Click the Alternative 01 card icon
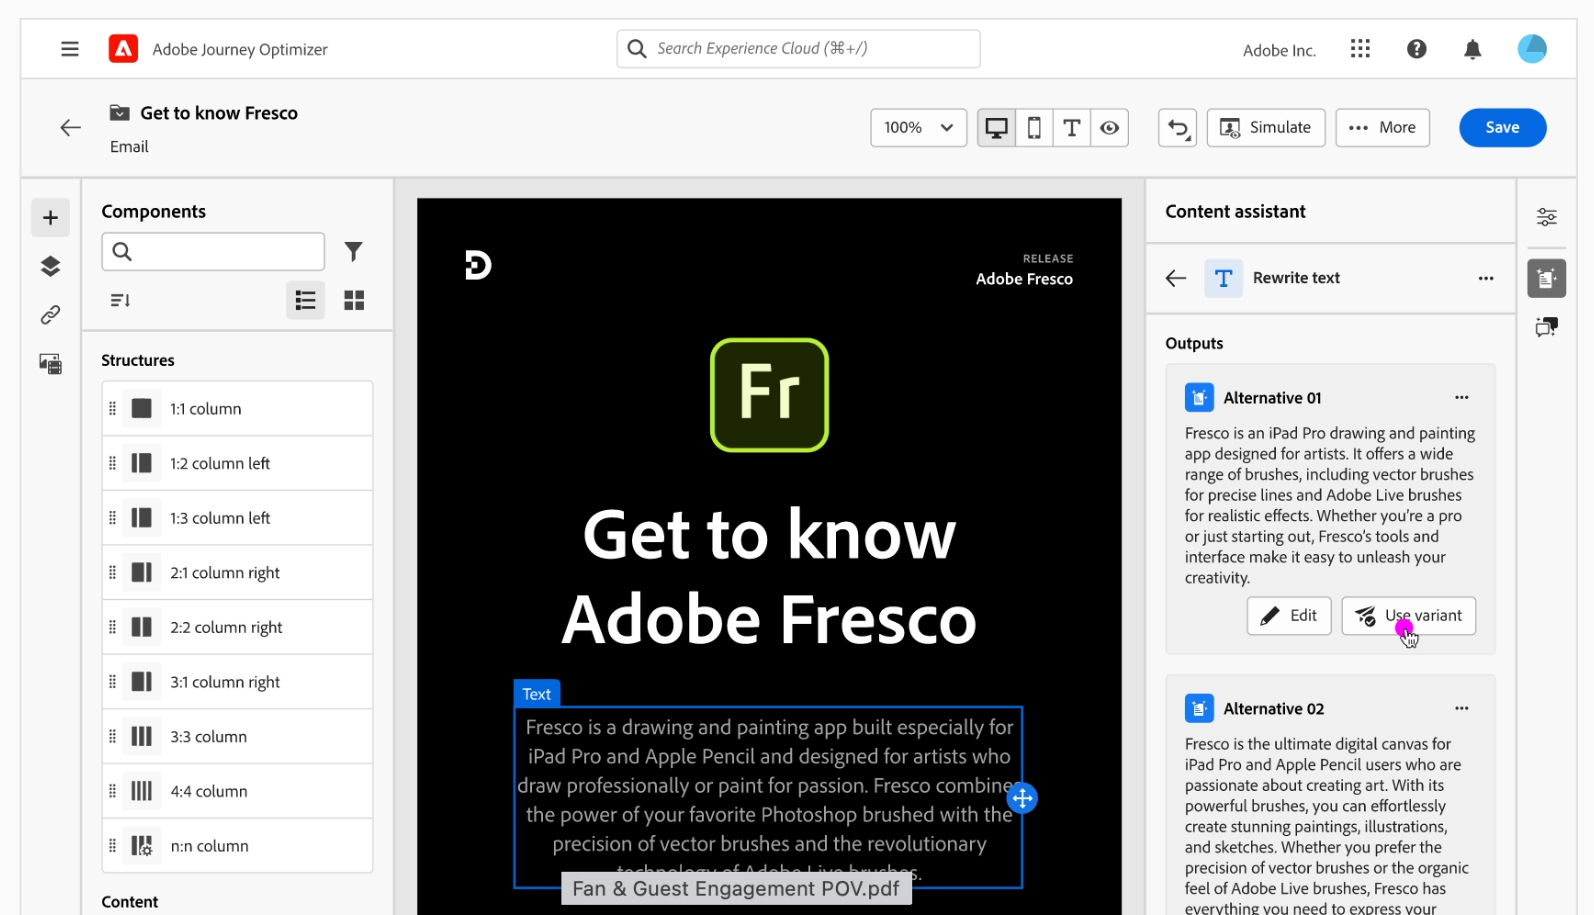 1199,398
